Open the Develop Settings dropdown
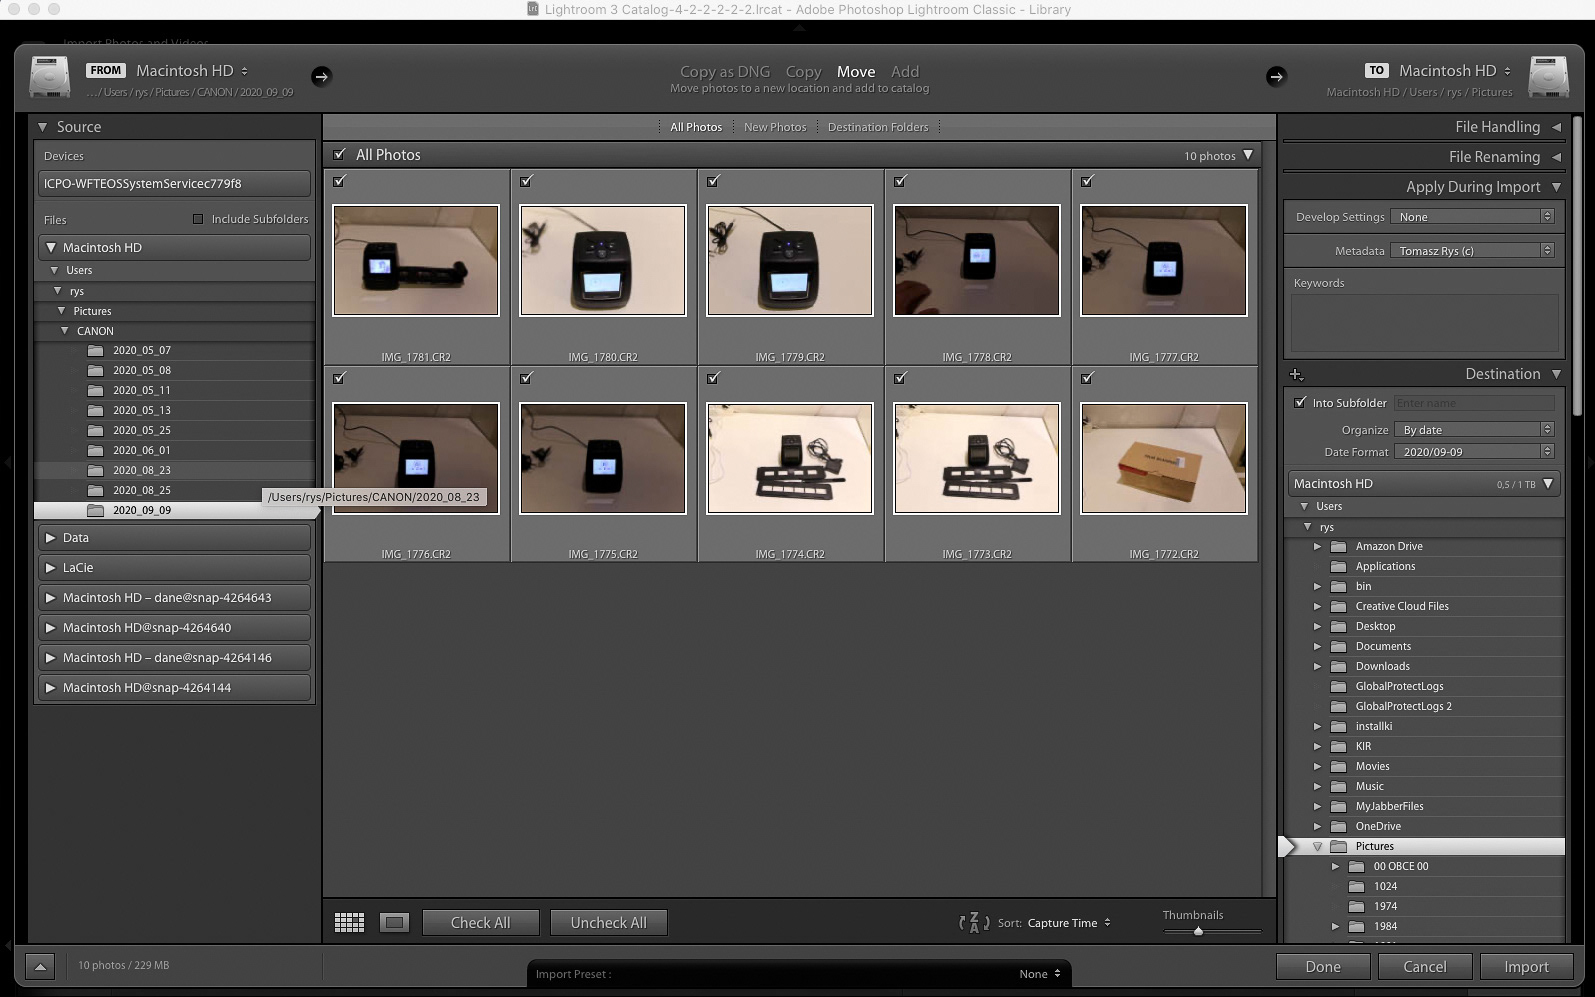1595x997 pixels. click(x=1473, y=217)
